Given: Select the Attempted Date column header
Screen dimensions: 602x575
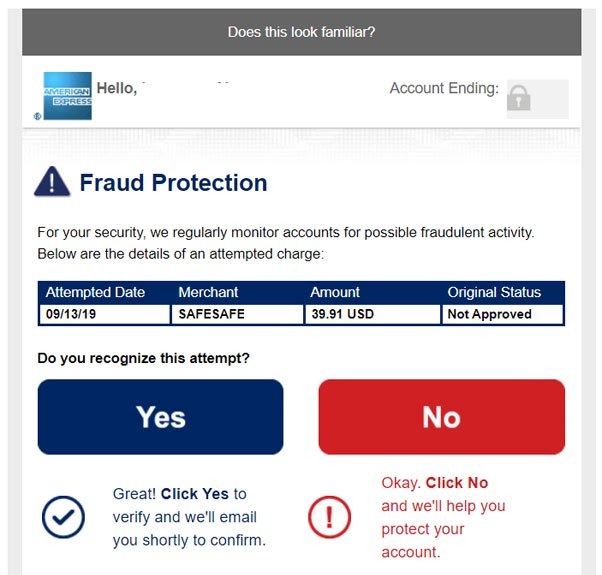Looking at the screenshot, I should point(95,292).
